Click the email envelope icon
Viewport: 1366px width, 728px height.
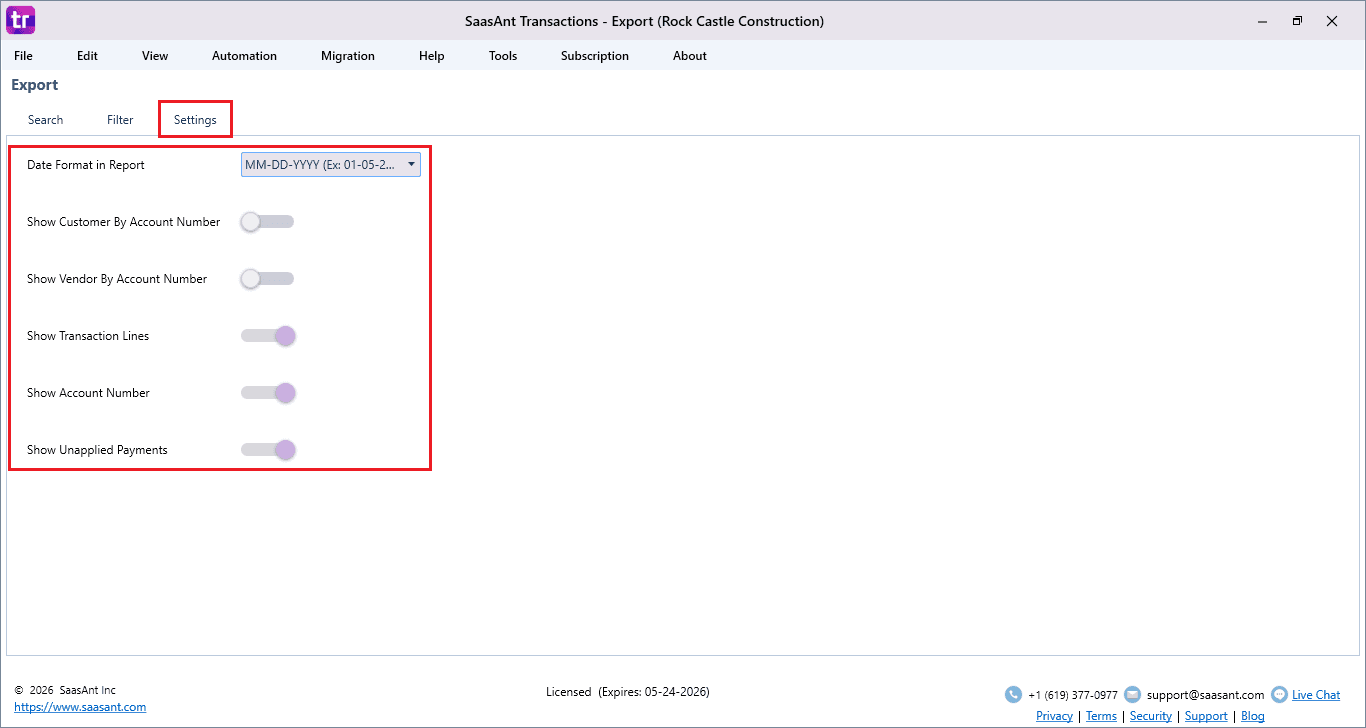1132,694
